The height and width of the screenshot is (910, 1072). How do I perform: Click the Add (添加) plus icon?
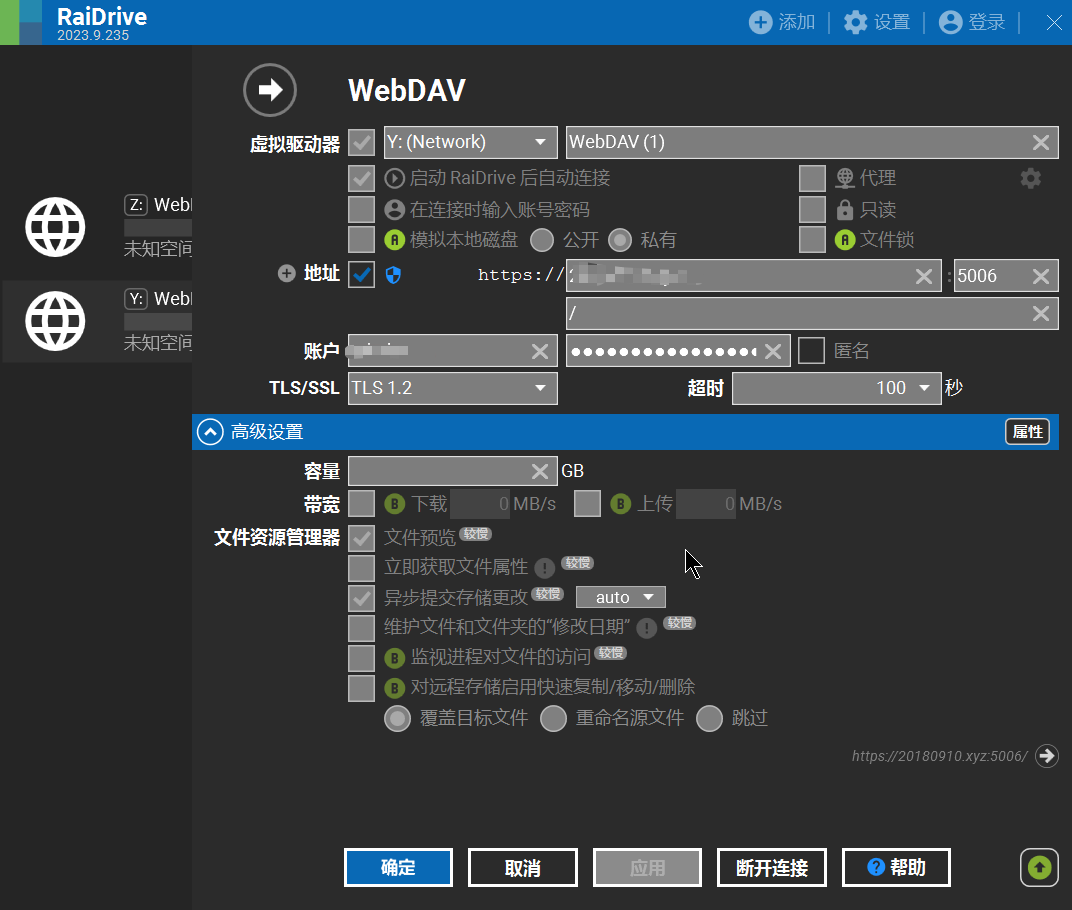760,22
